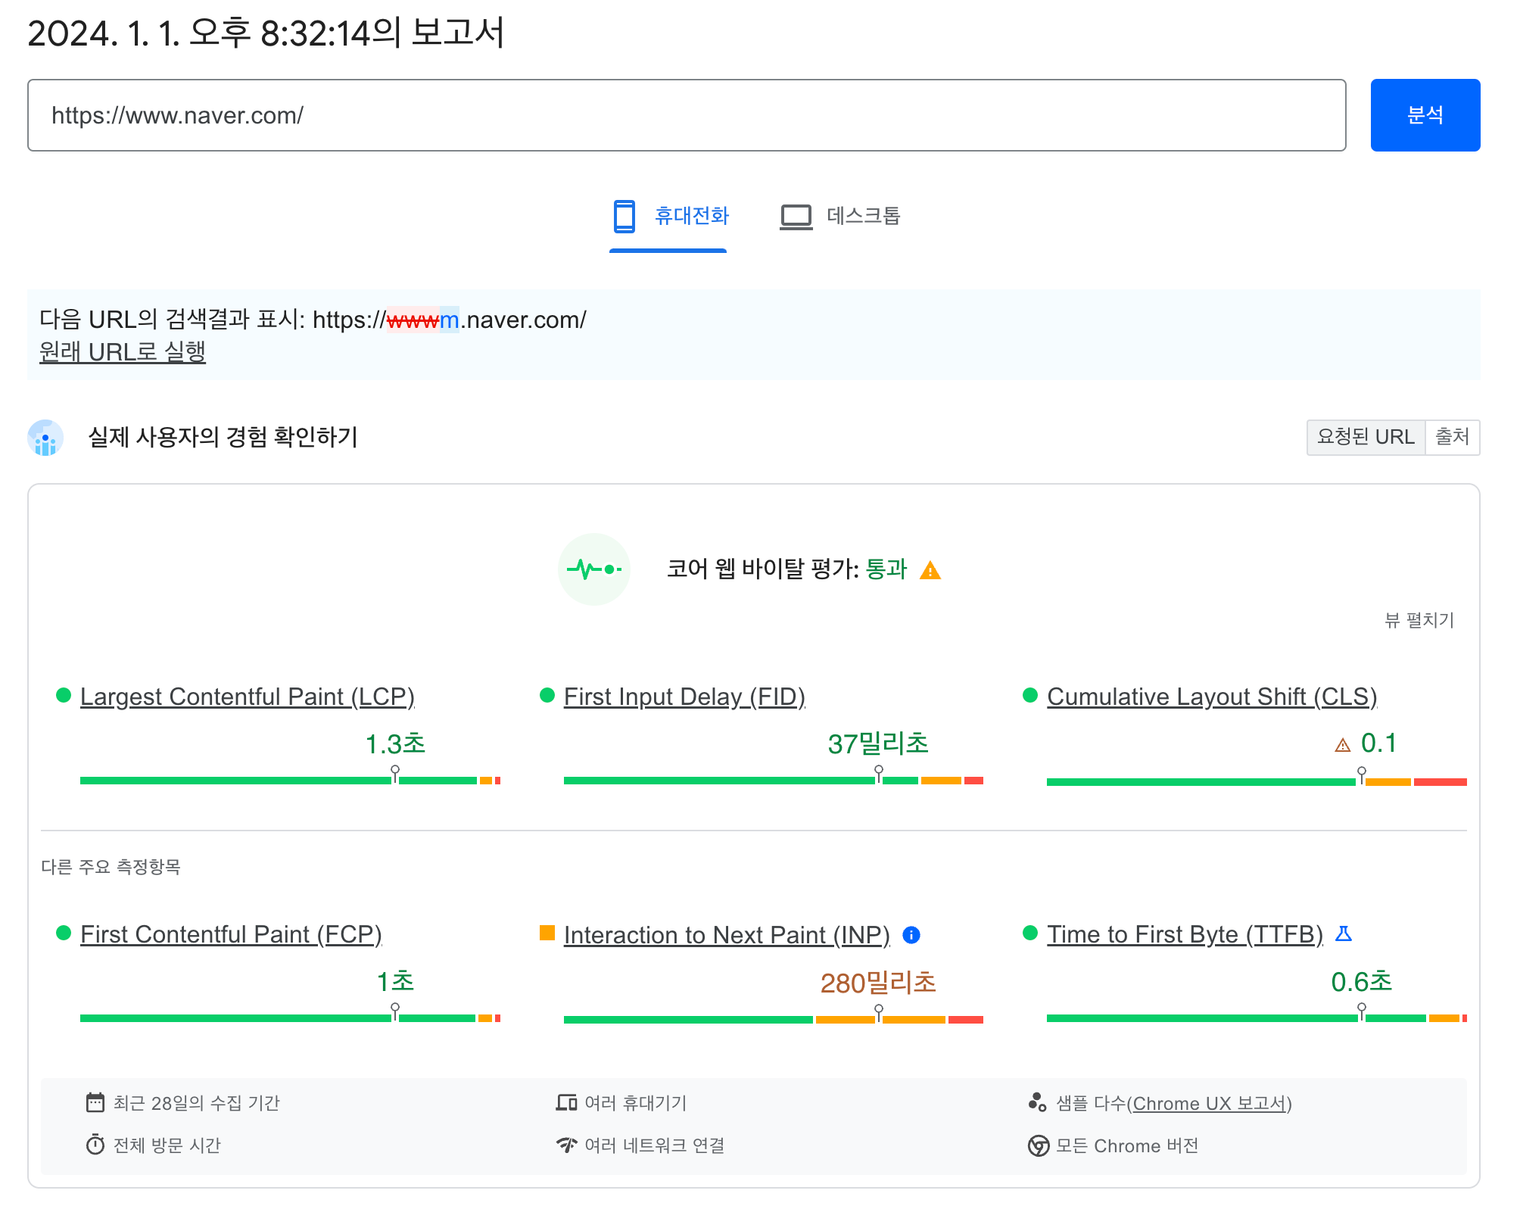This screenshot has width=1520, height=1219.
Task: Click the Chrome icon beside 모든 Chrome 버전
Action: (x=1038, y=1145)
